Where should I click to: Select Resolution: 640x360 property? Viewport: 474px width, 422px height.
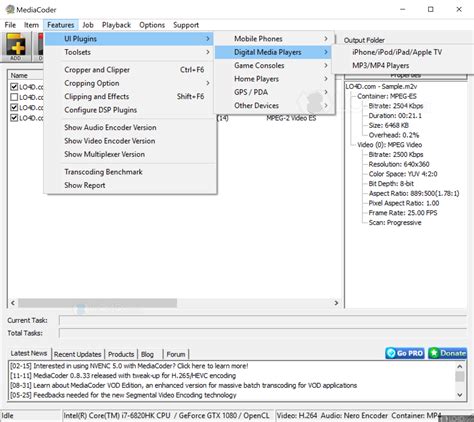coord(399,164)
